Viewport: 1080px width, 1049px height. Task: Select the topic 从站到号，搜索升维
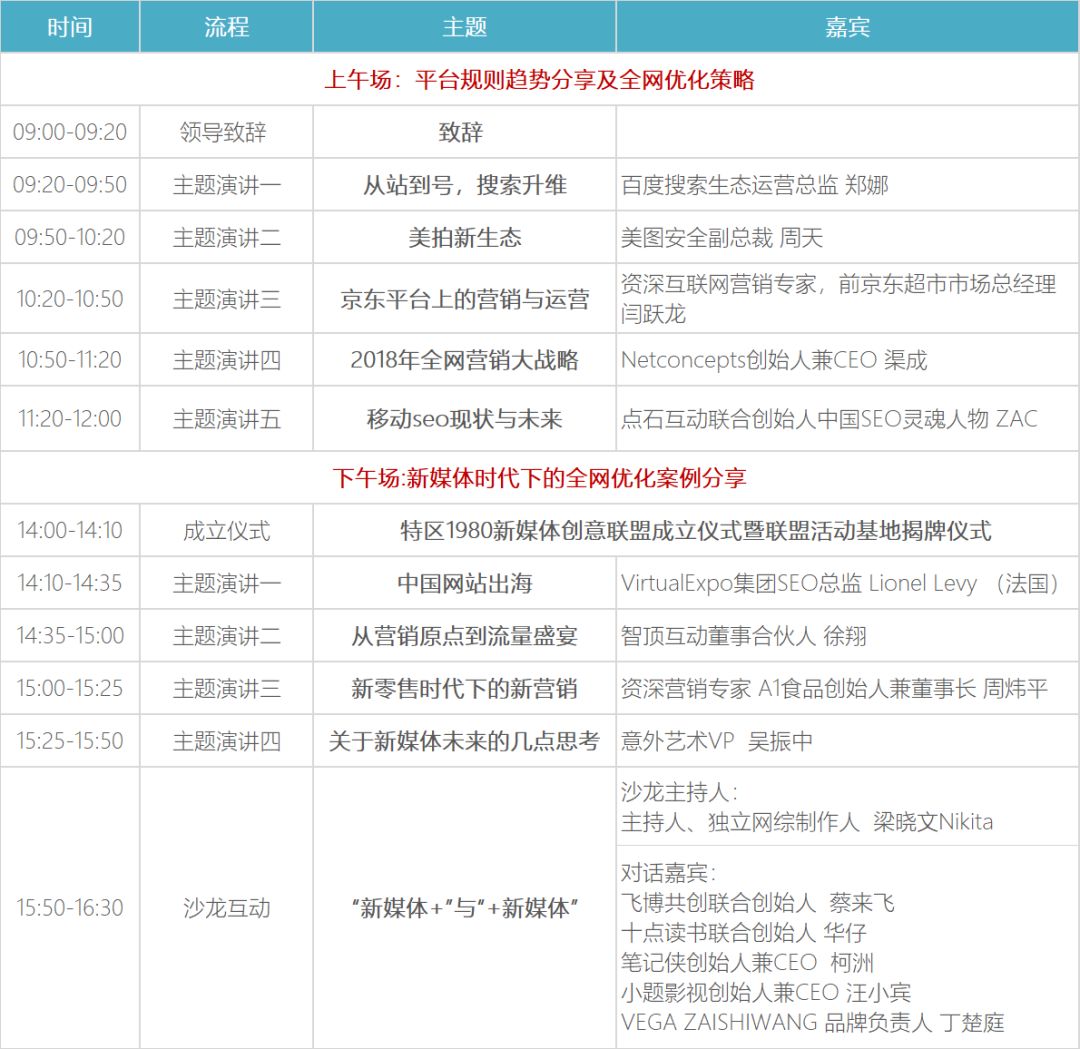(x=464, y=185)
